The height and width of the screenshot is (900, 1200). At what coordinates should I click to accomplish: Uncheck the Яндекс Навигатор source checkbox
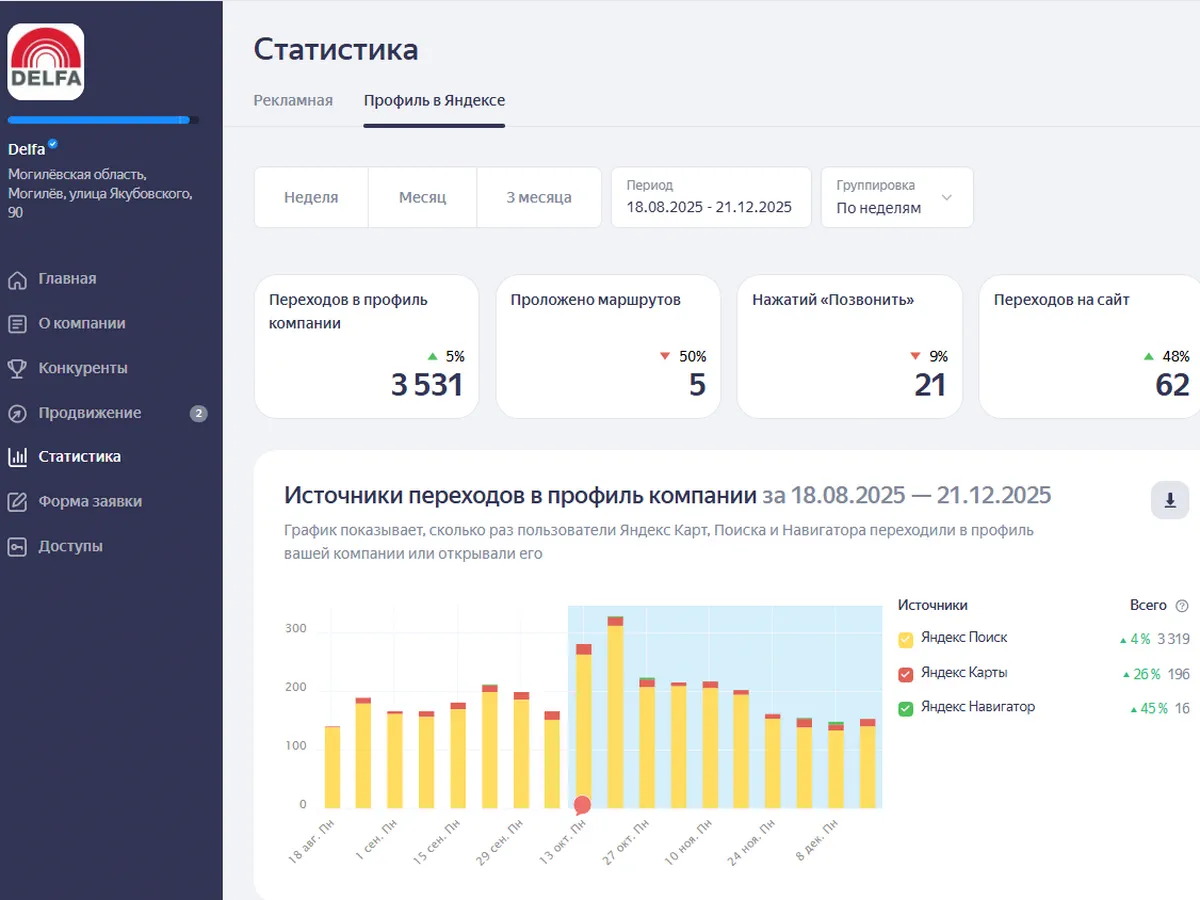(x=906, y=709)
